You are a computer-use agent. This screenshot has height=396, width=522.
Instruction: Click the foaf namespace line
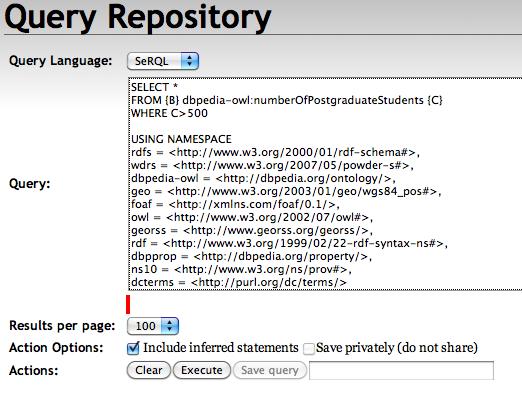[x=235, y=204]
